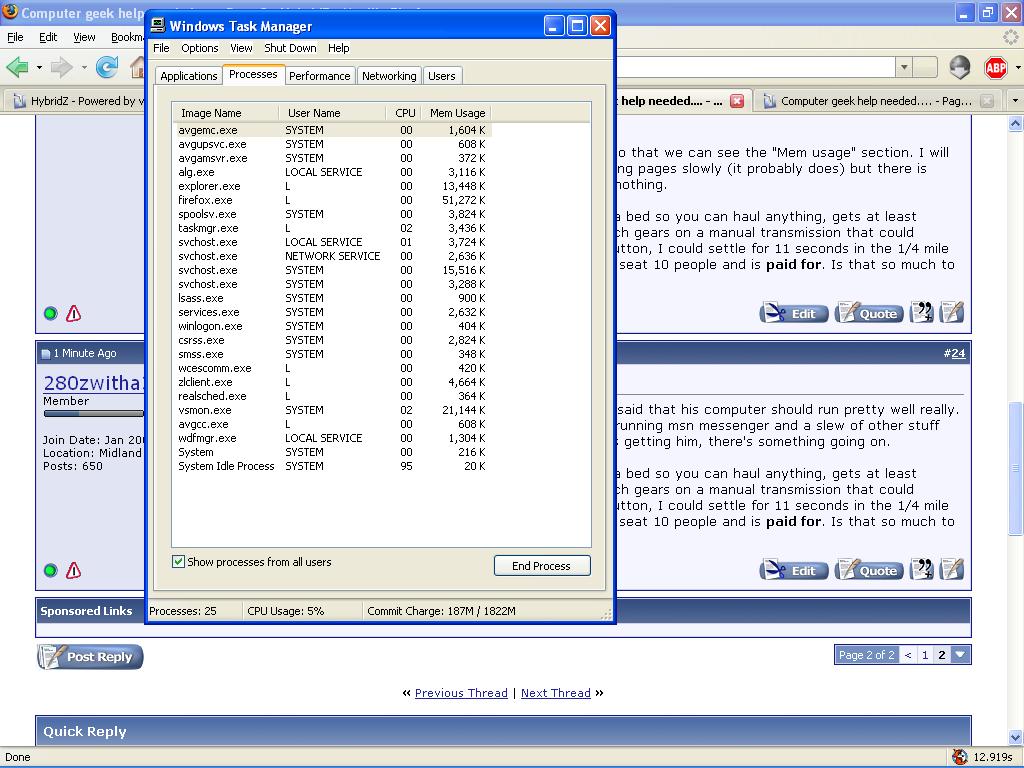The width and height of the screenshot is (1024, 768).
Task: Click the Edit button on upper post
Action: [794, 313]
